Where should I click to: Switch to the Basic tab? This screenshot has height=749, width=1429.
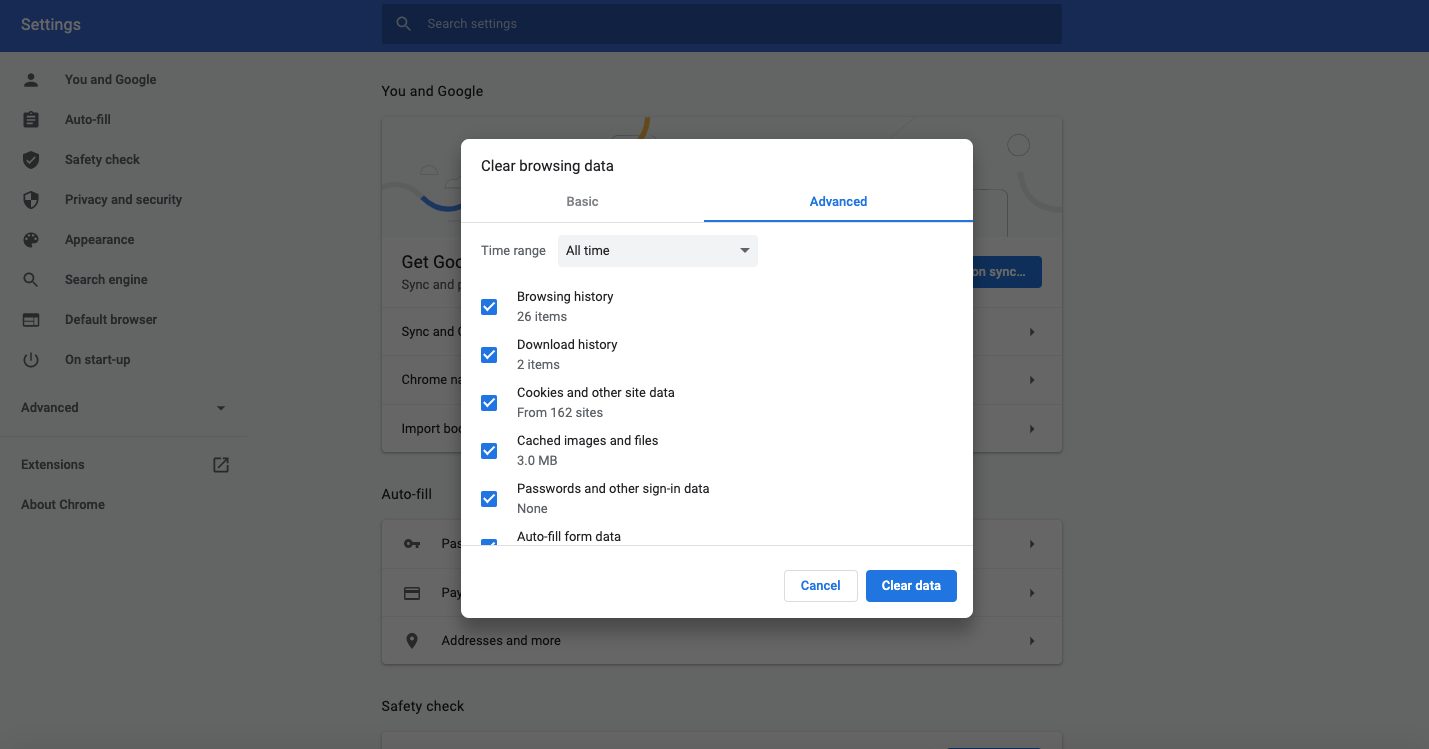(x=582, y=202)
